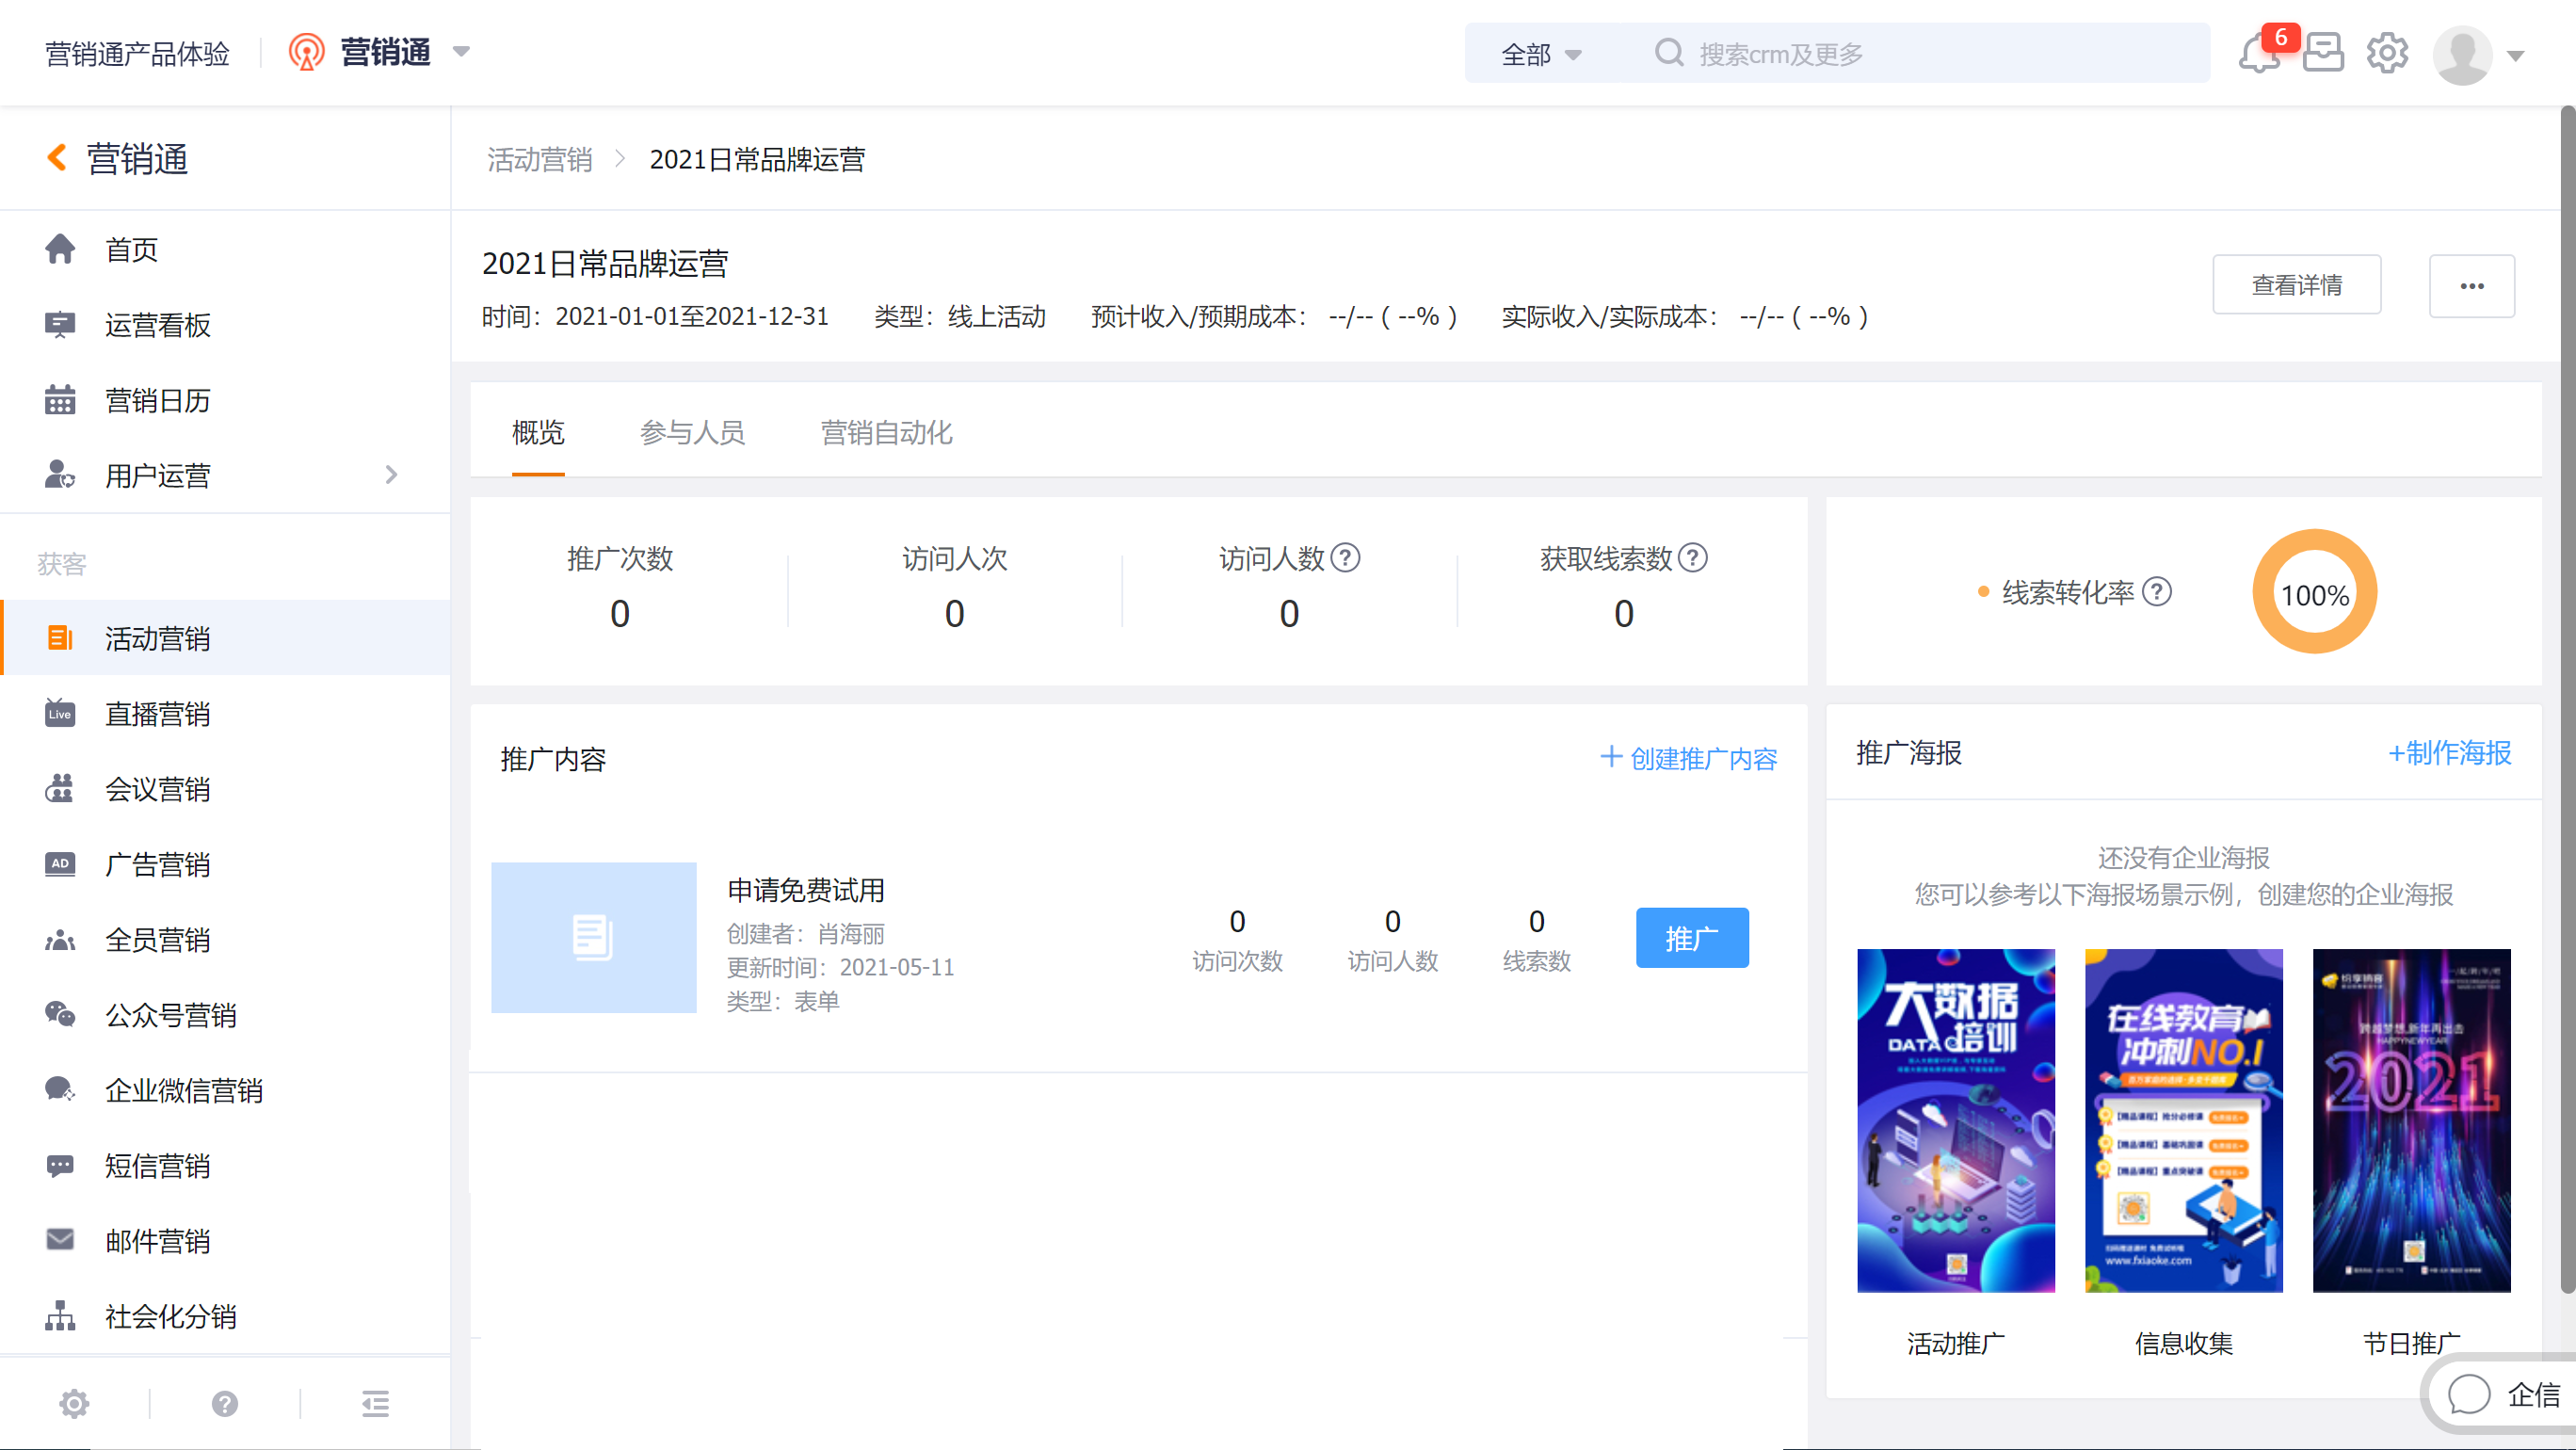Click the 直播营销 Live icon
This screenshot has height=1450, width=2576.
coord(60,713)
